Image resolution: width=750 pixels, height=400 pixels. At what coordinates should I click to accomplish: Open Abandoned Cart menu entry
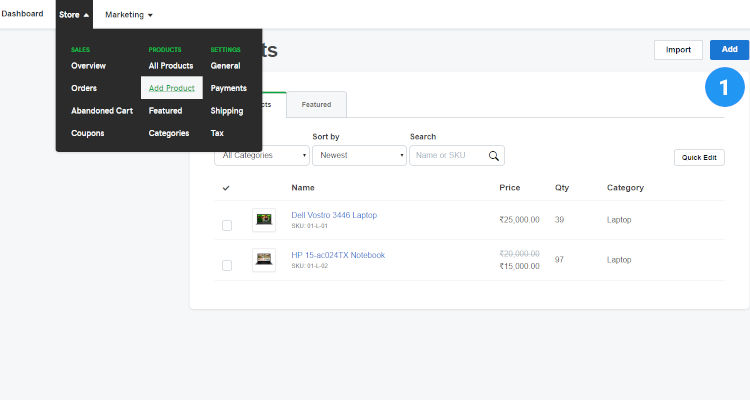[102, 111]
